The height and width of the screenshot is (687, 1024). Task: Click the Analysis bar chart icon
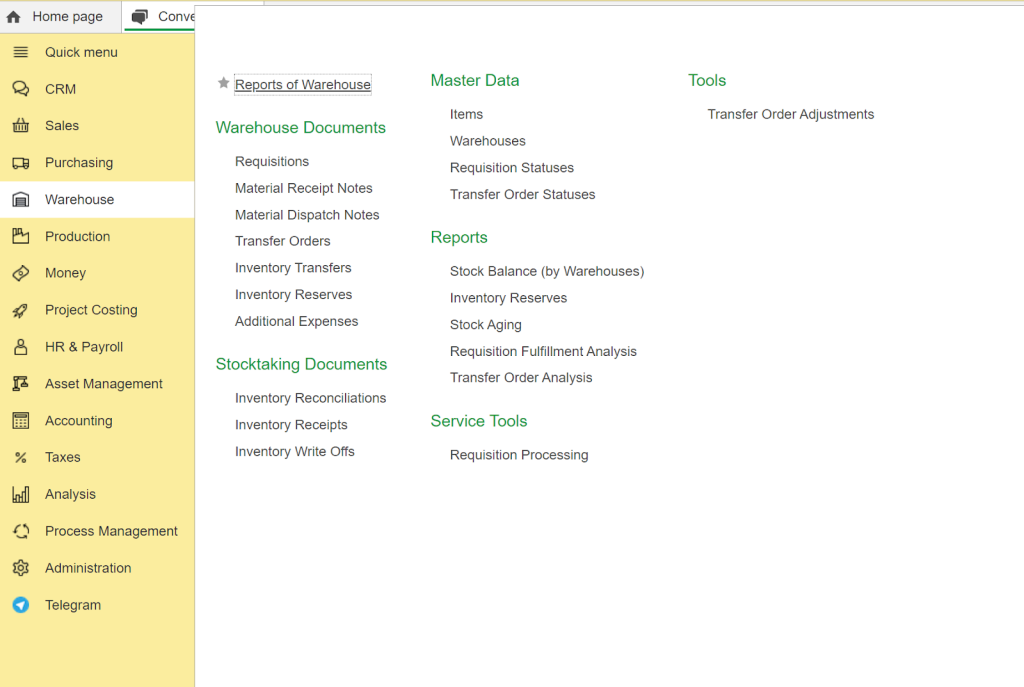pyautogui.click(x=21, y=494)
